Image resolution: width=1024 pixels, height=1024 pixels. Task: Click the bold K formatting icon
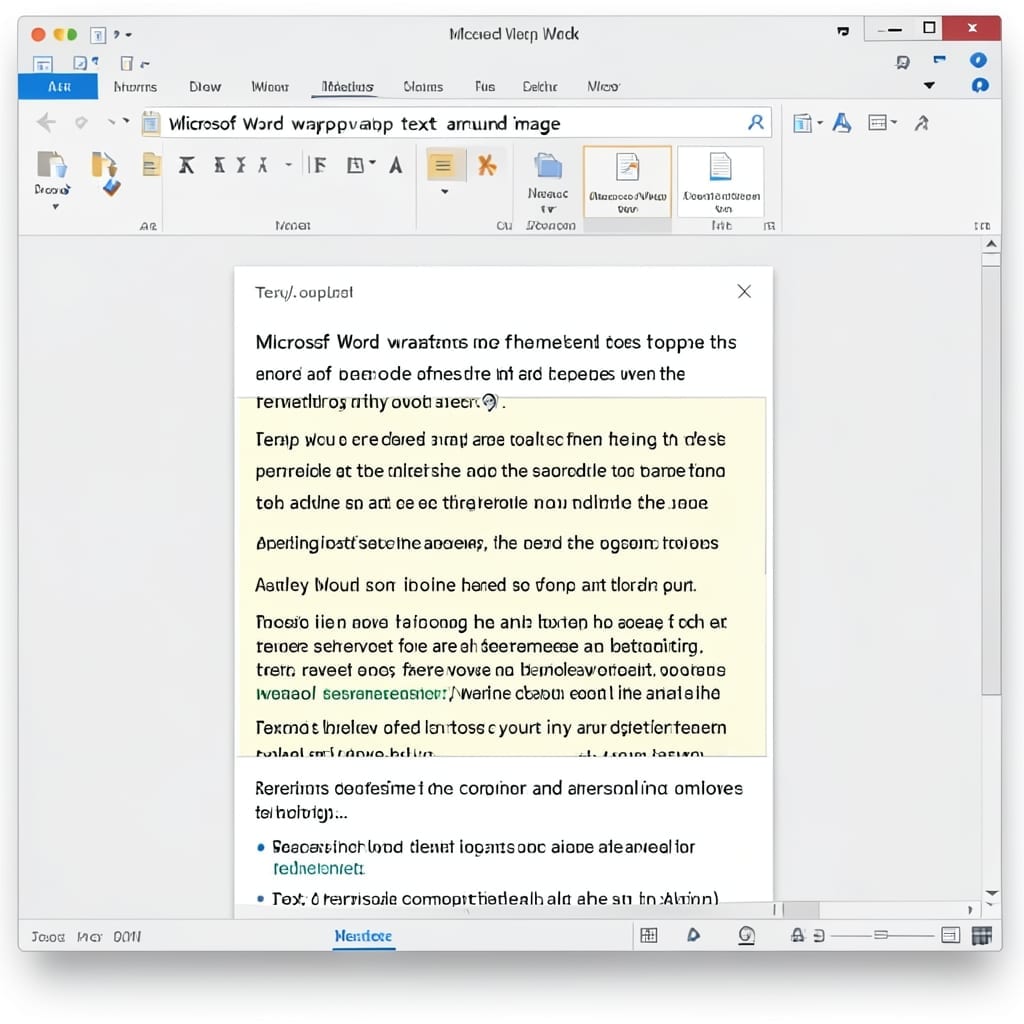coord(187,165)
